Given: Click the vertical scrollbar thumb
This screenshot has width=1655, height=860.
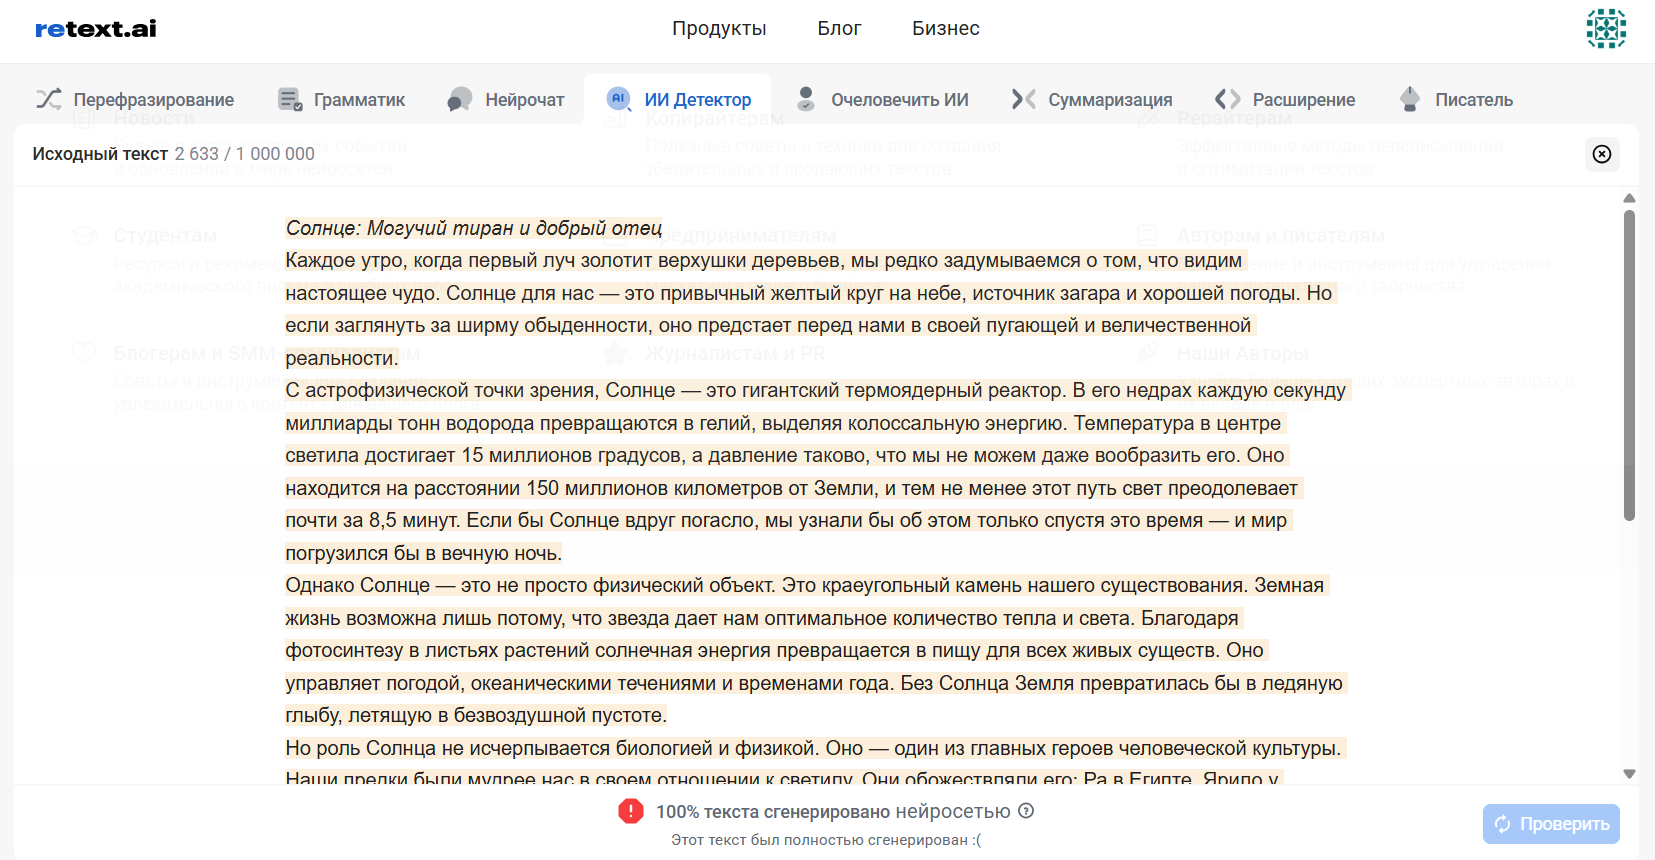Looking at the screenshot, I should tap(1629, 365).
